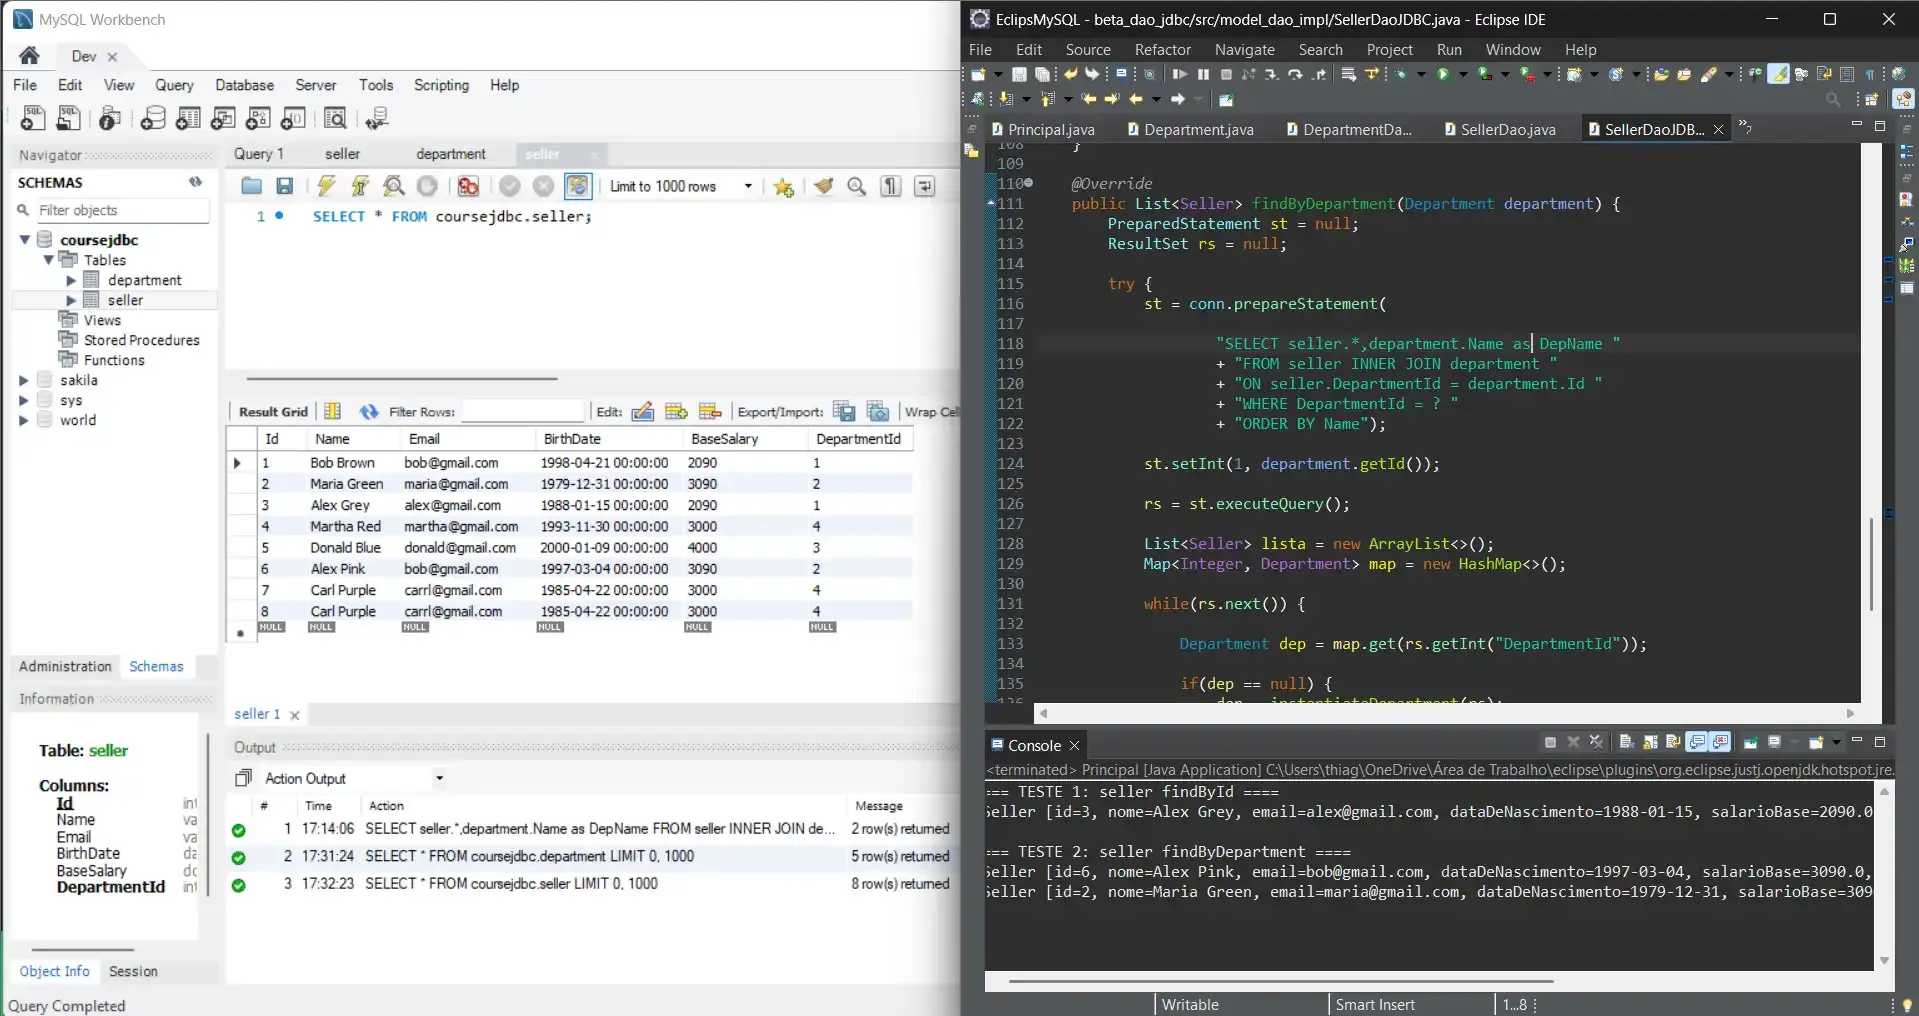Toggle continue on SQL error stop icon

[468, 186]
